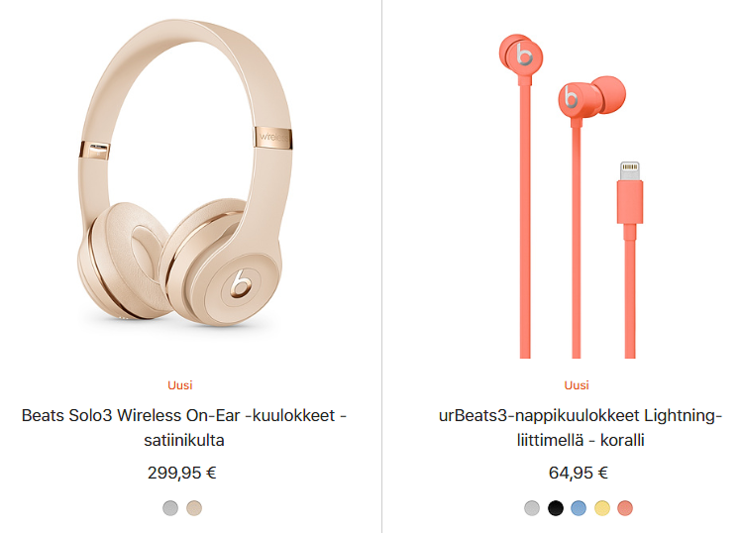Open the urBeats3-nappikuulokkeet Lightning product title link
This screenshot has height=533, width=740.
click(x=580, y=428)
